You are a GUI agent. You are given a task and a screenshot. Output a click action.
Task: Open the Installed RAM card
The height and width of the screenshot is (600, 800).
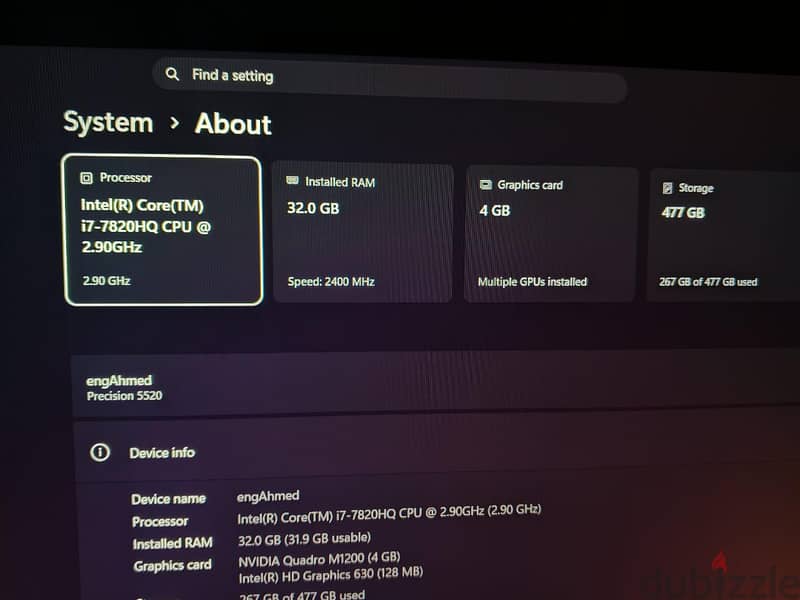363,233
